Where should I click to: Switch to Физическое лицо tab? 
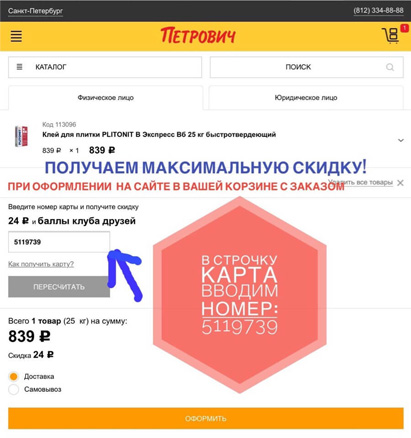point(105,98)
